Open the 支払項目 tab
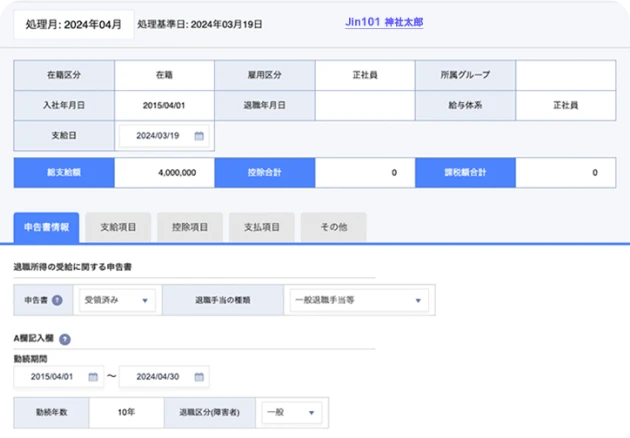This screenshot has height=438, width=630. [x=261, y=227]
